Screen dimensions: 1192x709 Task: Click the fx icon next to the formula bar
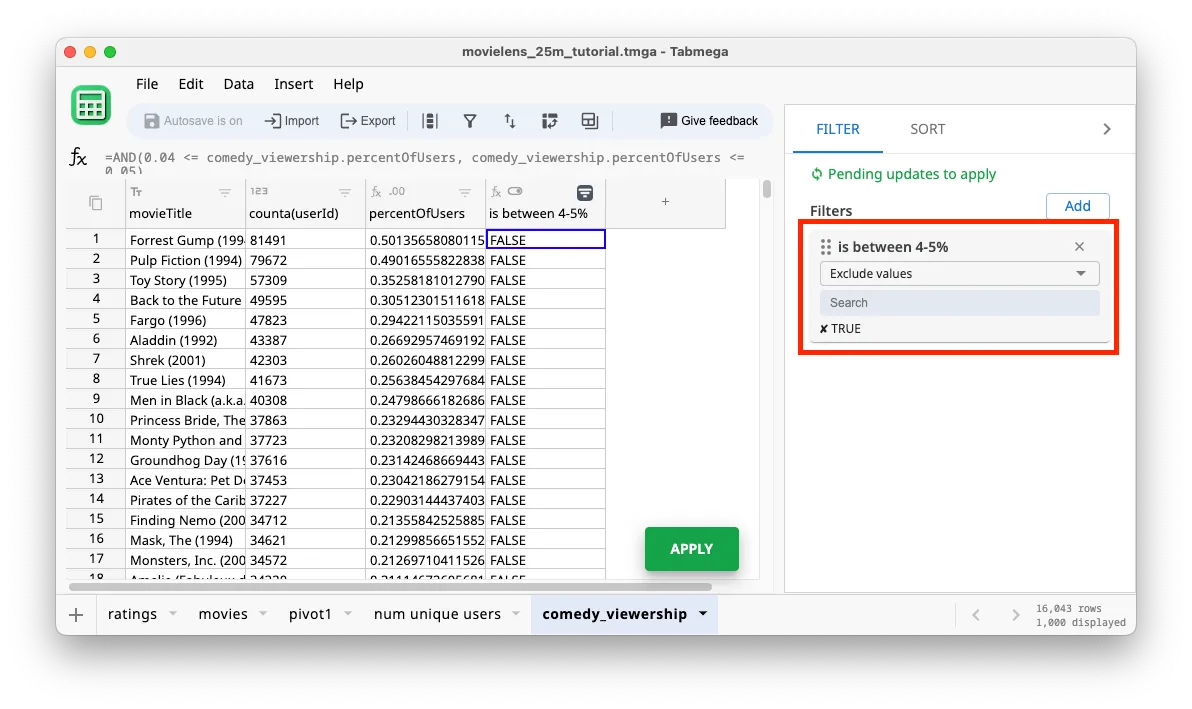[x=78, y=160]
